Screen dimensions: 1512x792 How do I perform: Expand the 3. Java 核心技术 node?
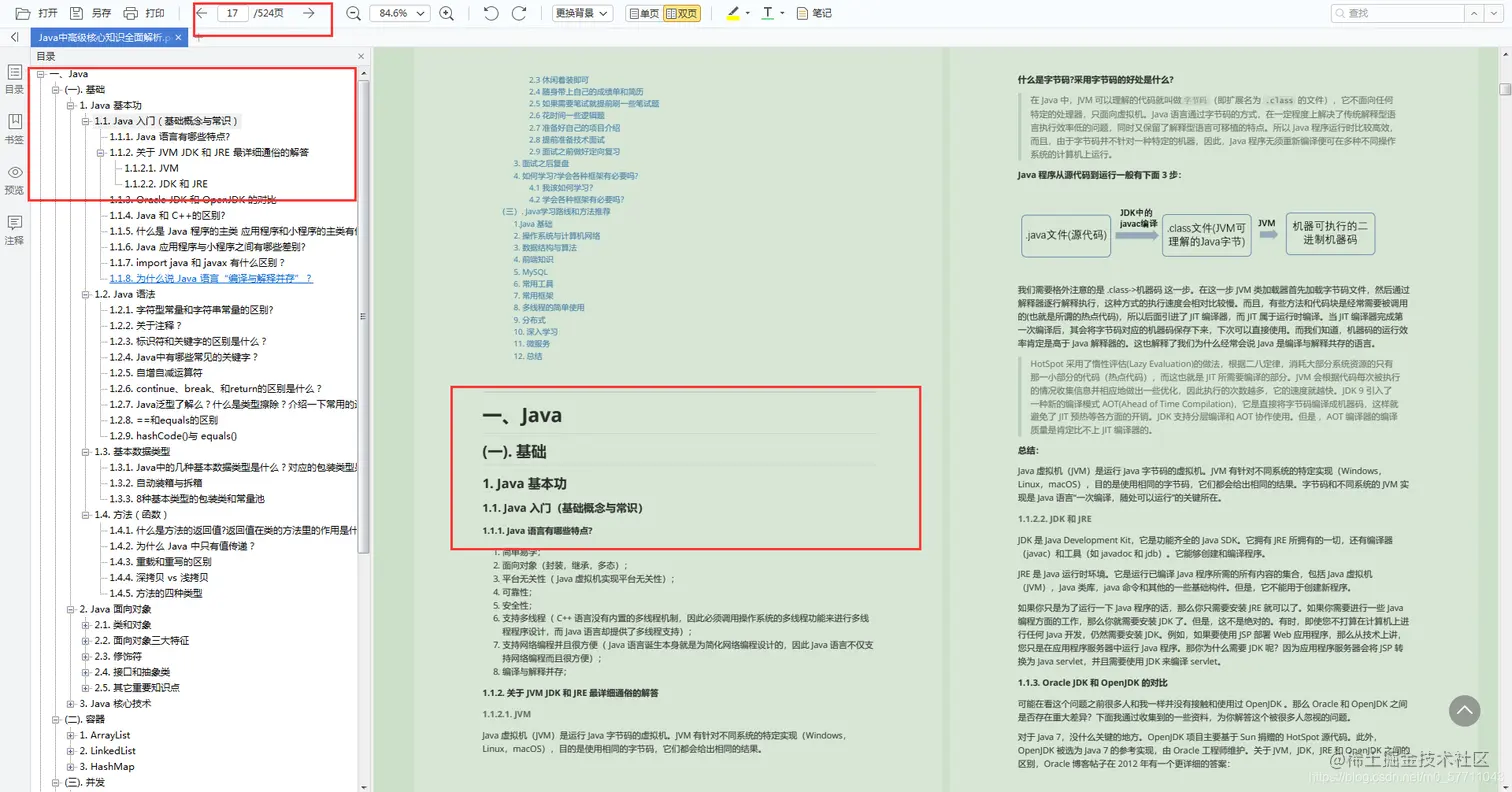[x=71, y=703]
